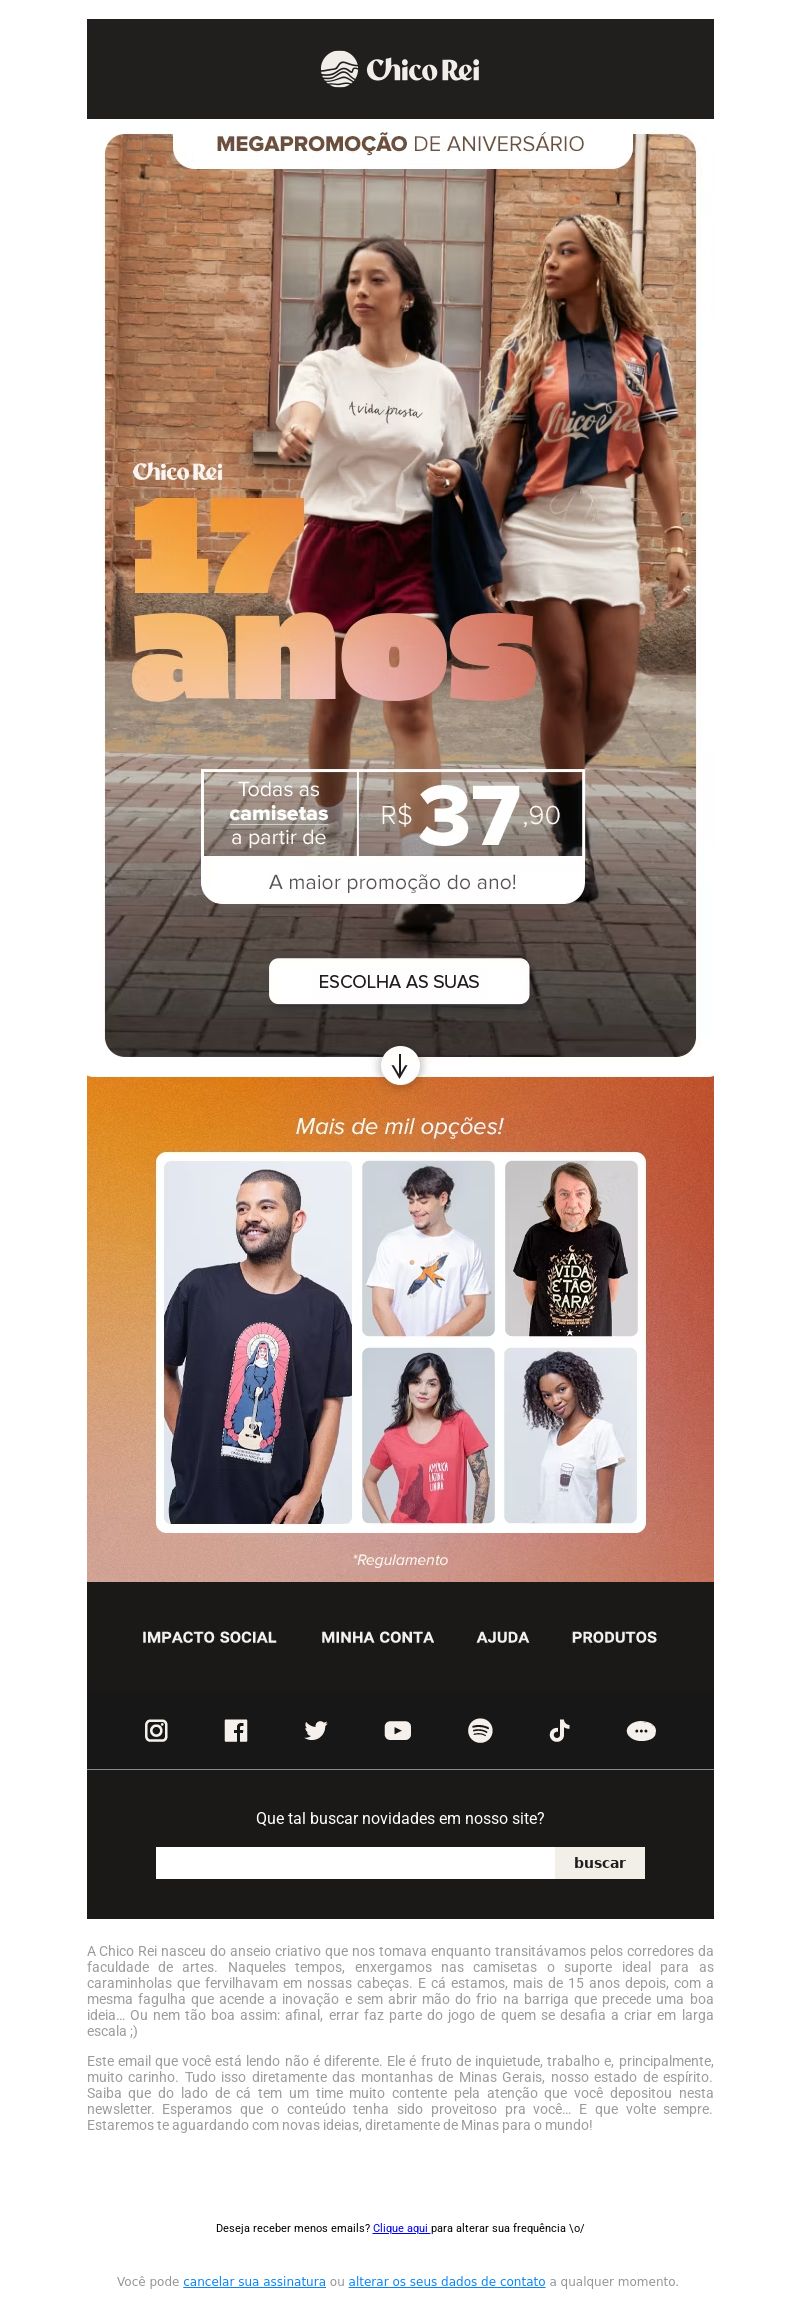
Task: Select the black guitar saint t-shirt thumbnail
Action: (x=258, y=1342)
